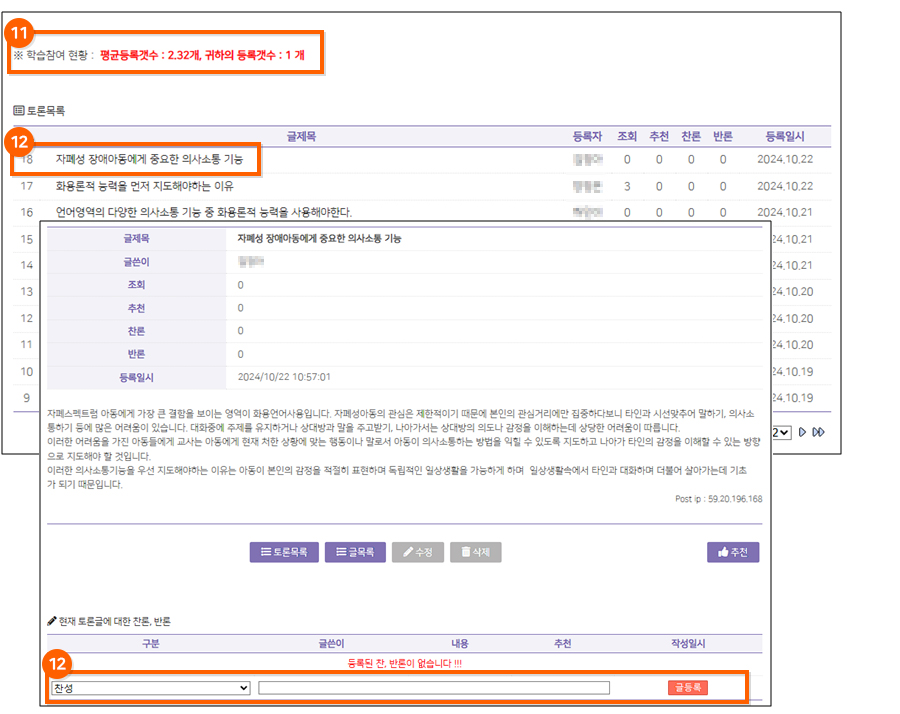Expand the 찬성 stance dropdown
Viewport: 900px width, 714px height.
150,688
